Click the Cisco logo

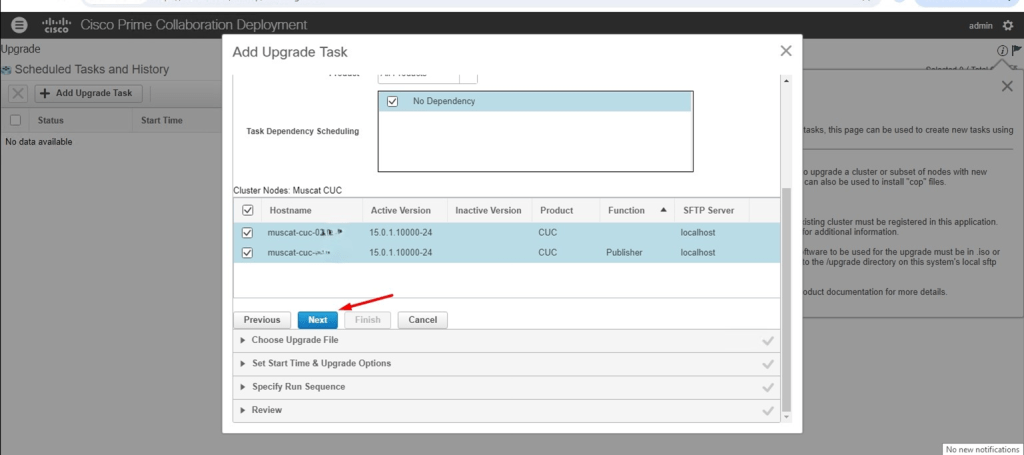(x=55, y=24)
